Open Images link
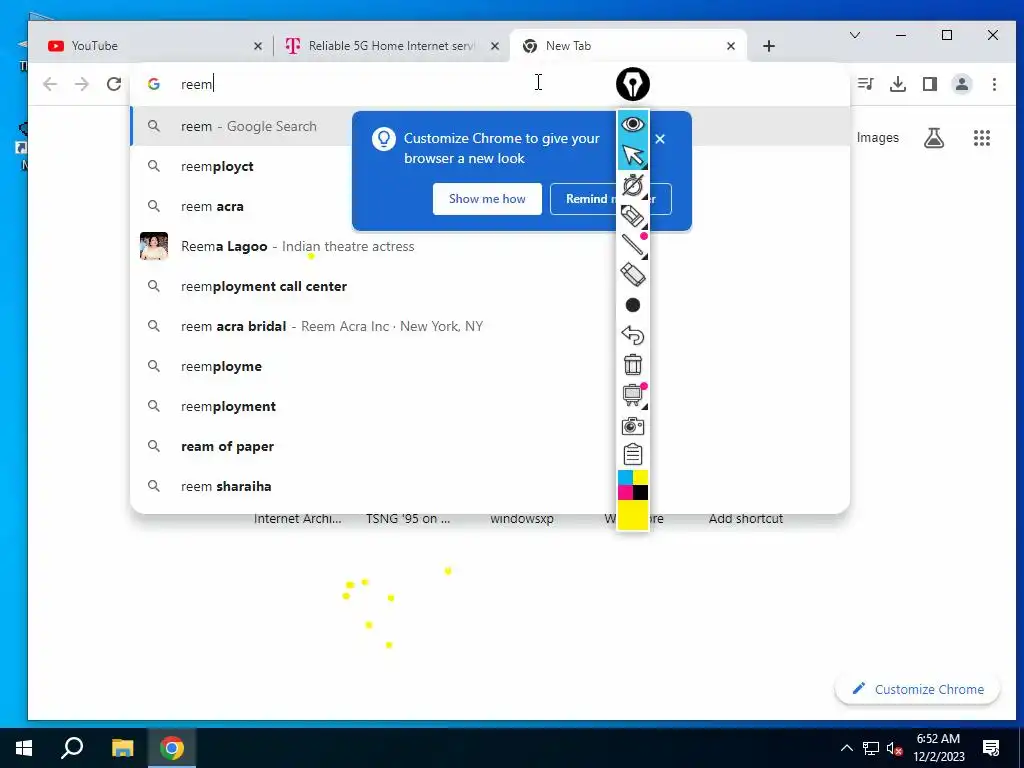 point(877,138)
